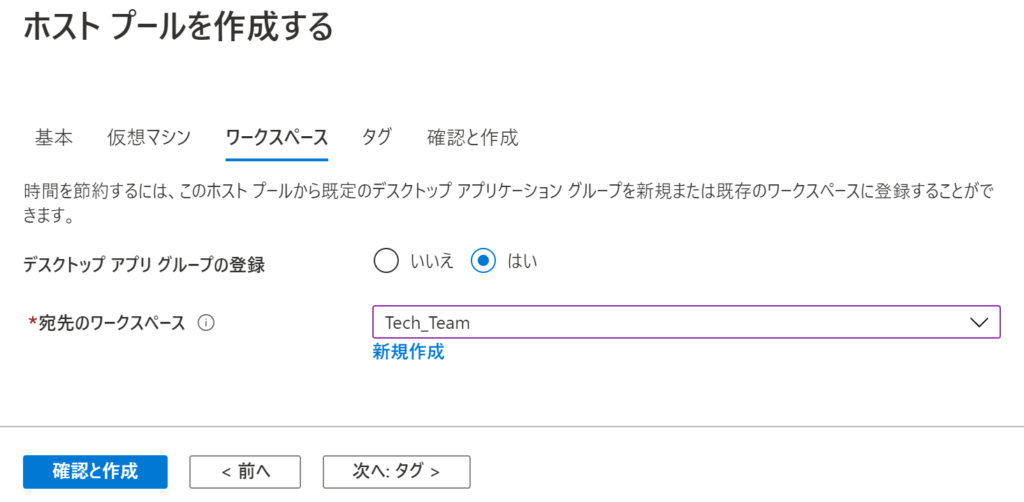1024x502 pixels.
Task: Click the ホスト プールを作成する page heading
Action: point(178,27)
